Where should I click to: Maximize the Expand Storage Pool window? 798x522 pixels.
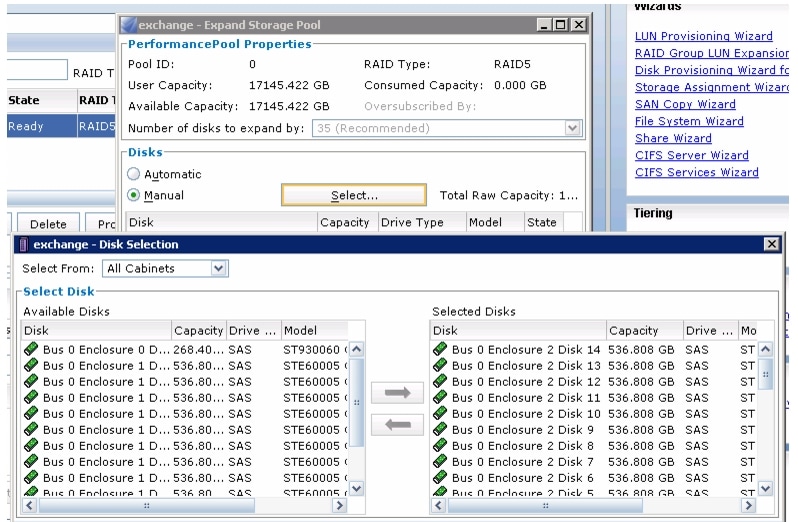[x=561, y=24]
